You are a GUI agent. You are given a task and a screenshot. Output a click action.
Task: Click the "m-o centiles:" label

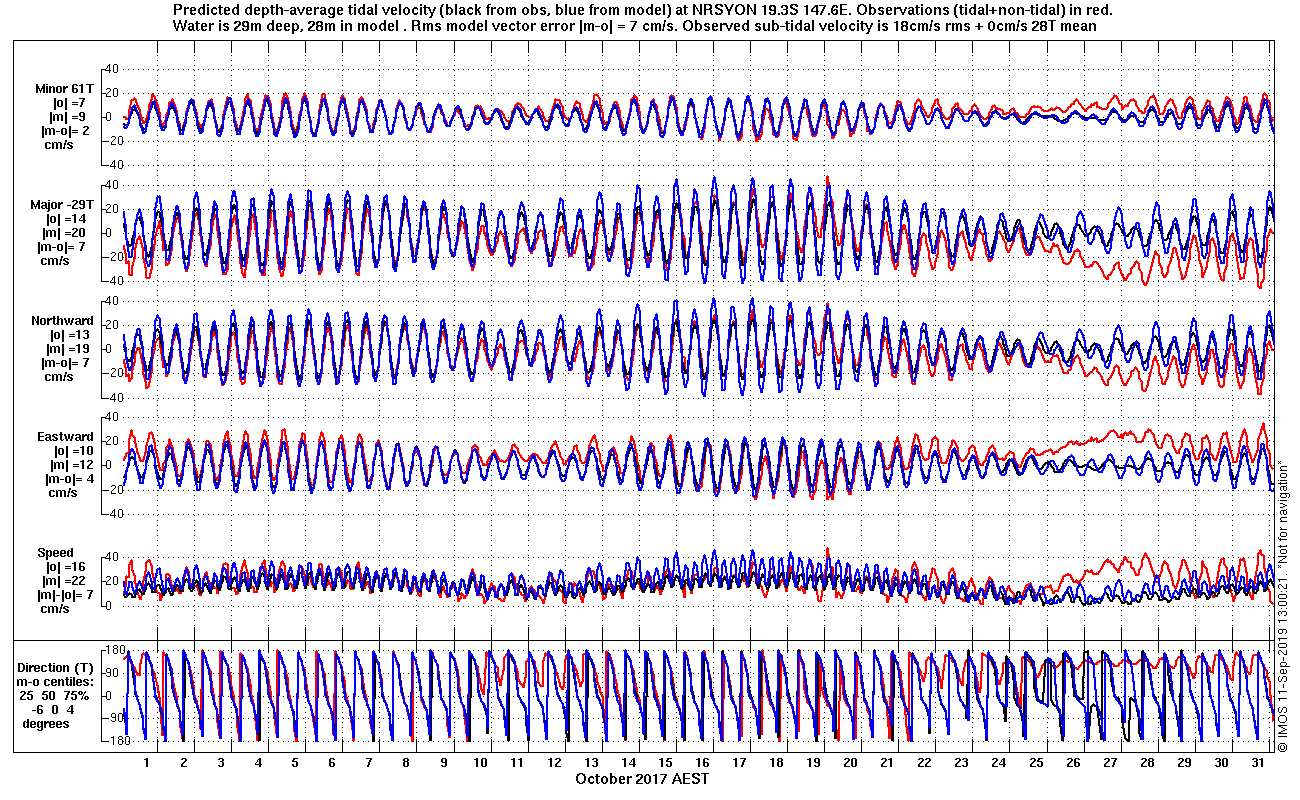tap(57, 682)
